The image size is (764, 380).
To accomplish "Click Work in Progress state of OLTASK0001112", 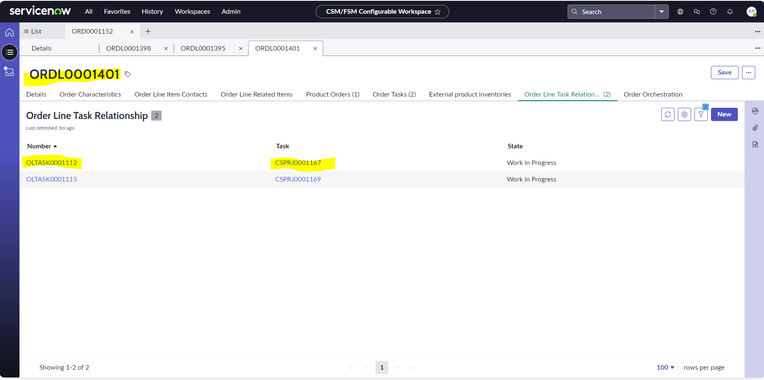I will 532,163.
